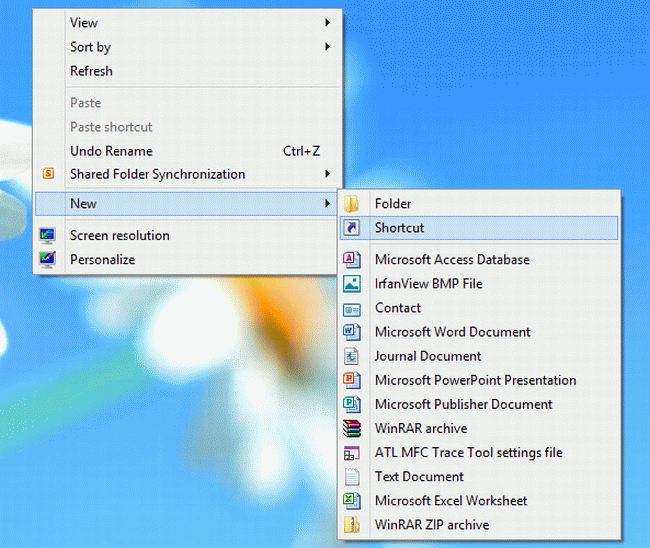This screenshot has height=548, width=650.
Task: Select the New menu entry
Action: [x=186, y=204]
